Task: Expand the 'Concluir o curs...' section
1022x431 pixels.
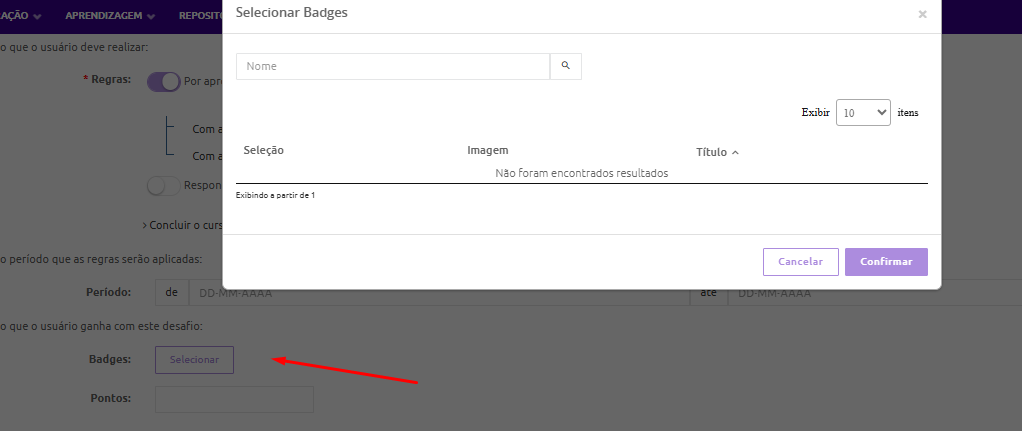Action: pyautogui.click(x=183, y=226)
